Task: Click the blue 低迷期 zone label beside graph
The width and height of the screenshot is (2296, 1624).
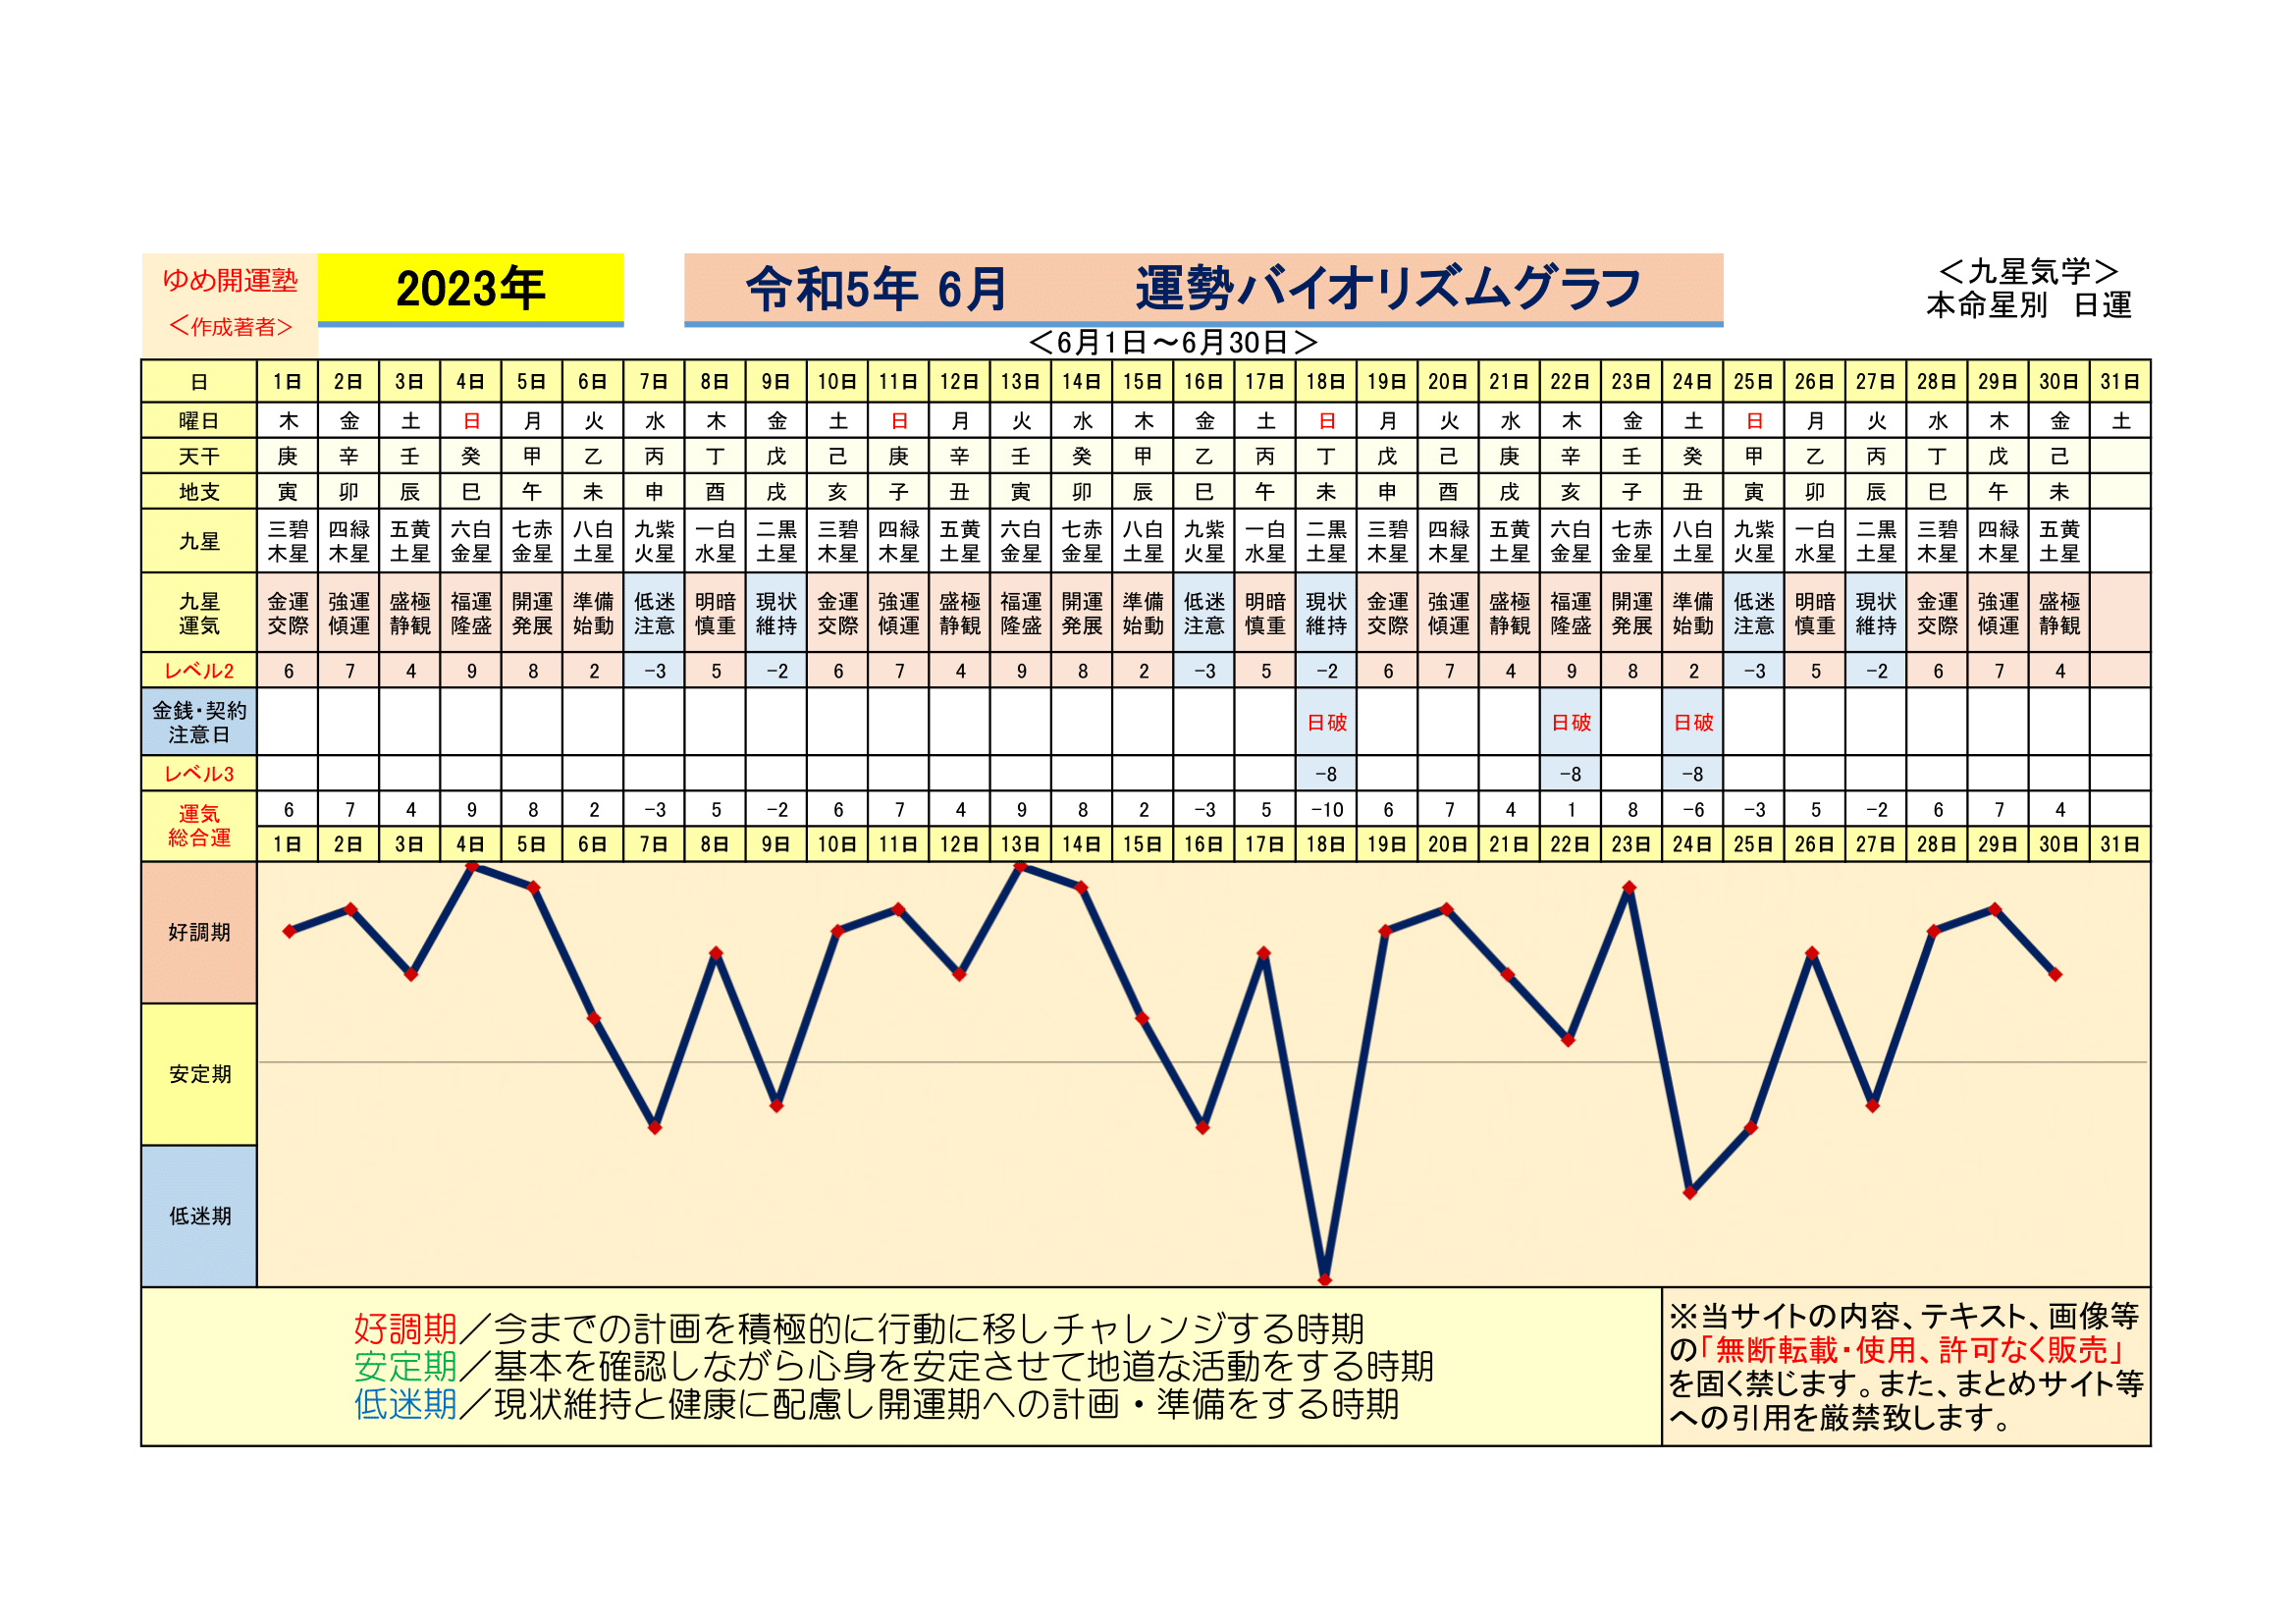Action: pos(199,1216)
